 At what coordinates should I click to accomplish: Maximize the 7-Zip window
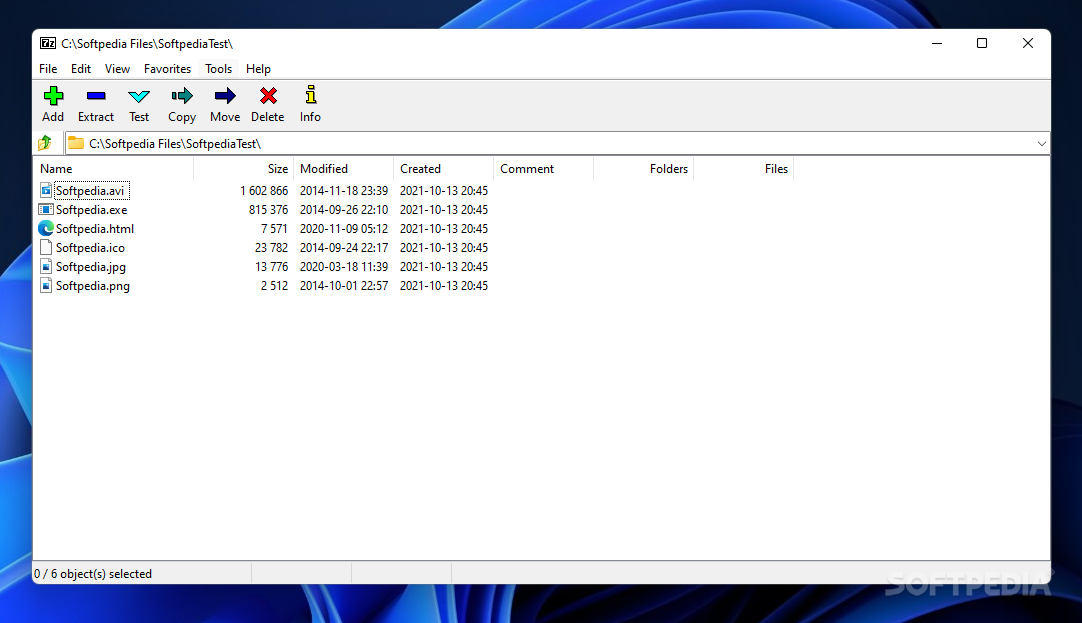coord(982,43)
